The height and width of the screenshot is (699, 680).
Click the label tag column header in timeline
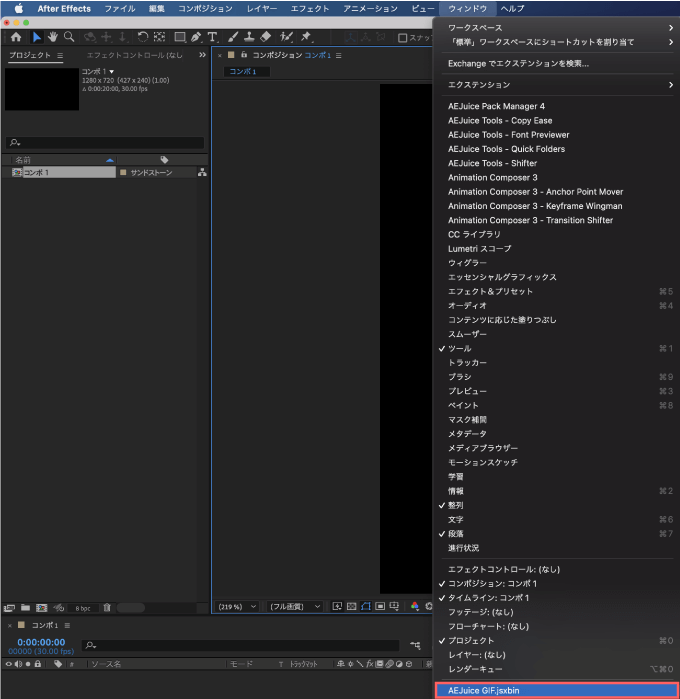point(58,664)
